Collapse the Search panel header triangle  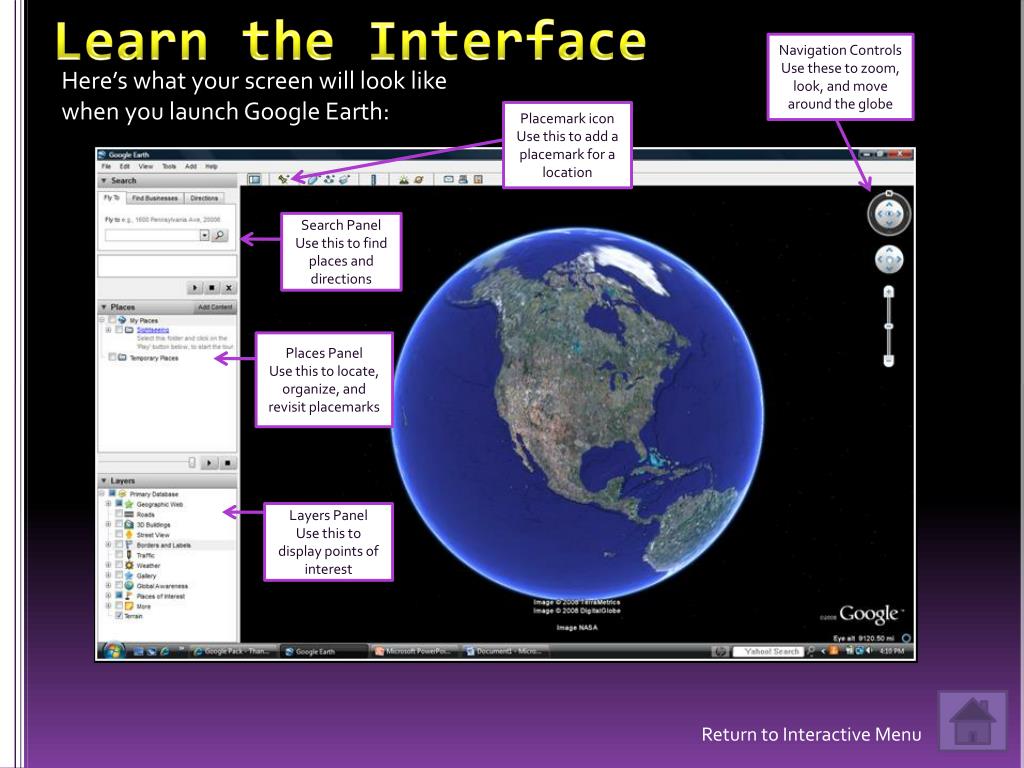[x=103, y=181]
